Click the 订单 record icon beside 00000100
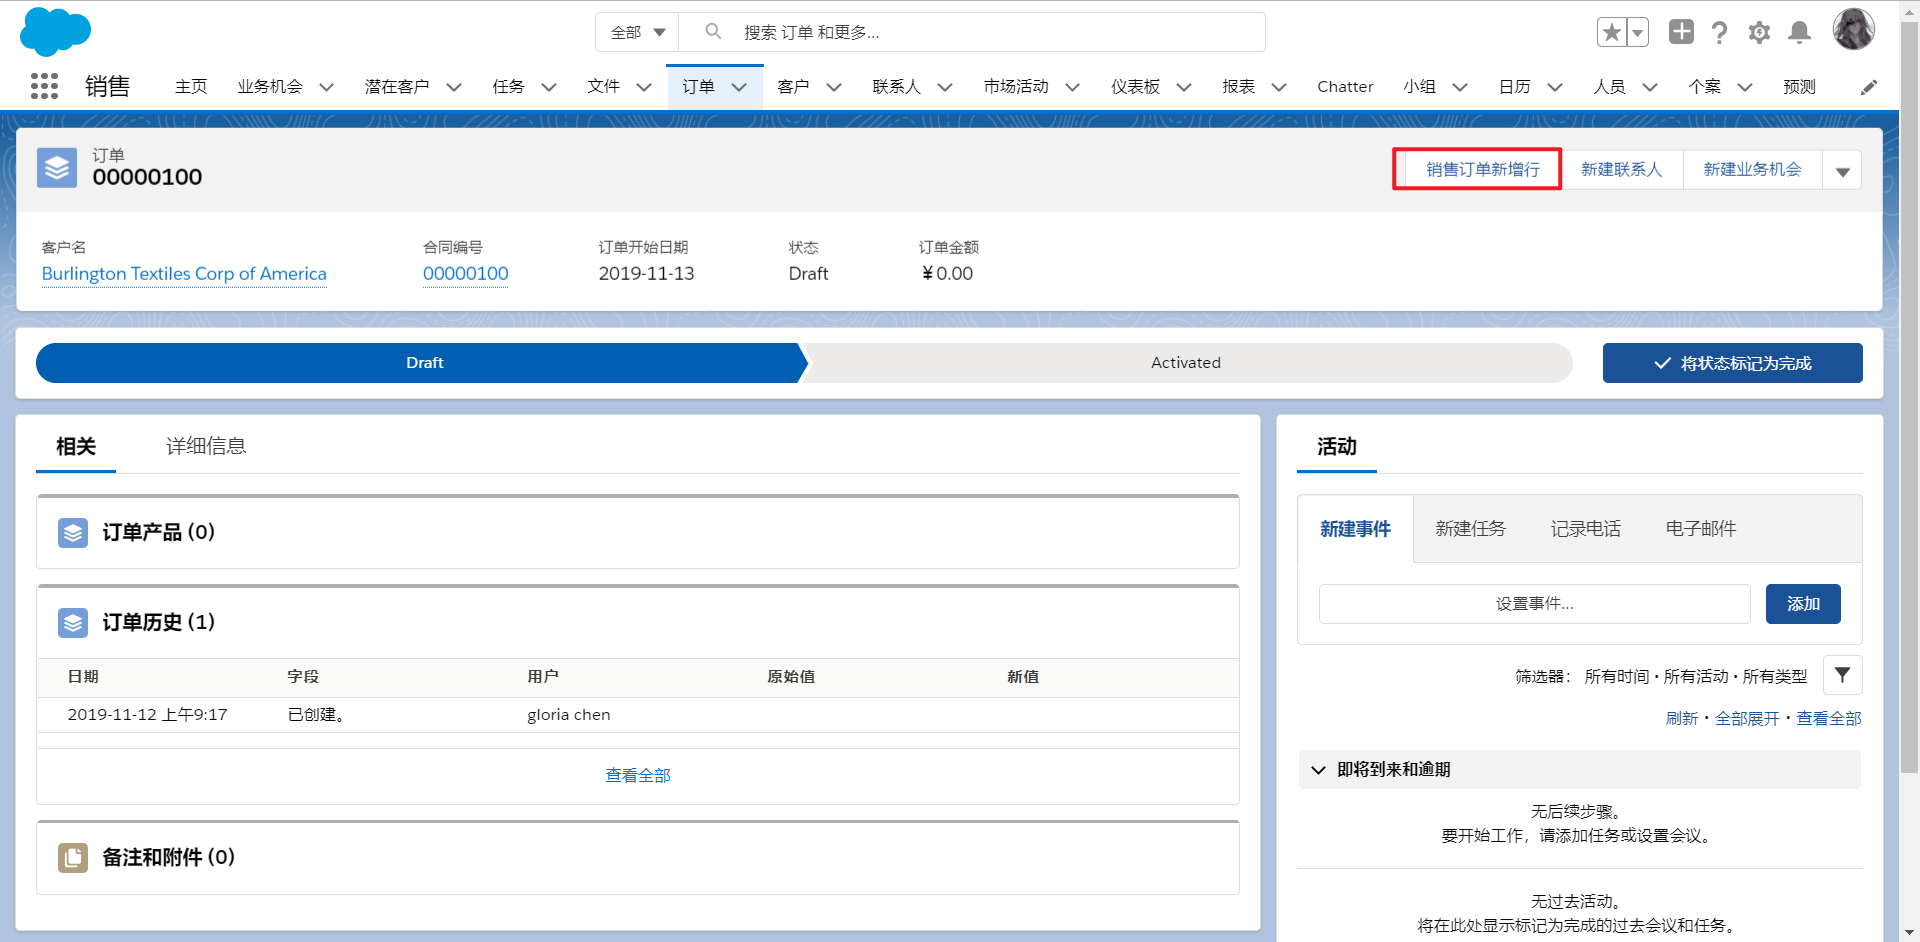The width and height of the screenshot is (1920, 942). (x=56, y=167)
